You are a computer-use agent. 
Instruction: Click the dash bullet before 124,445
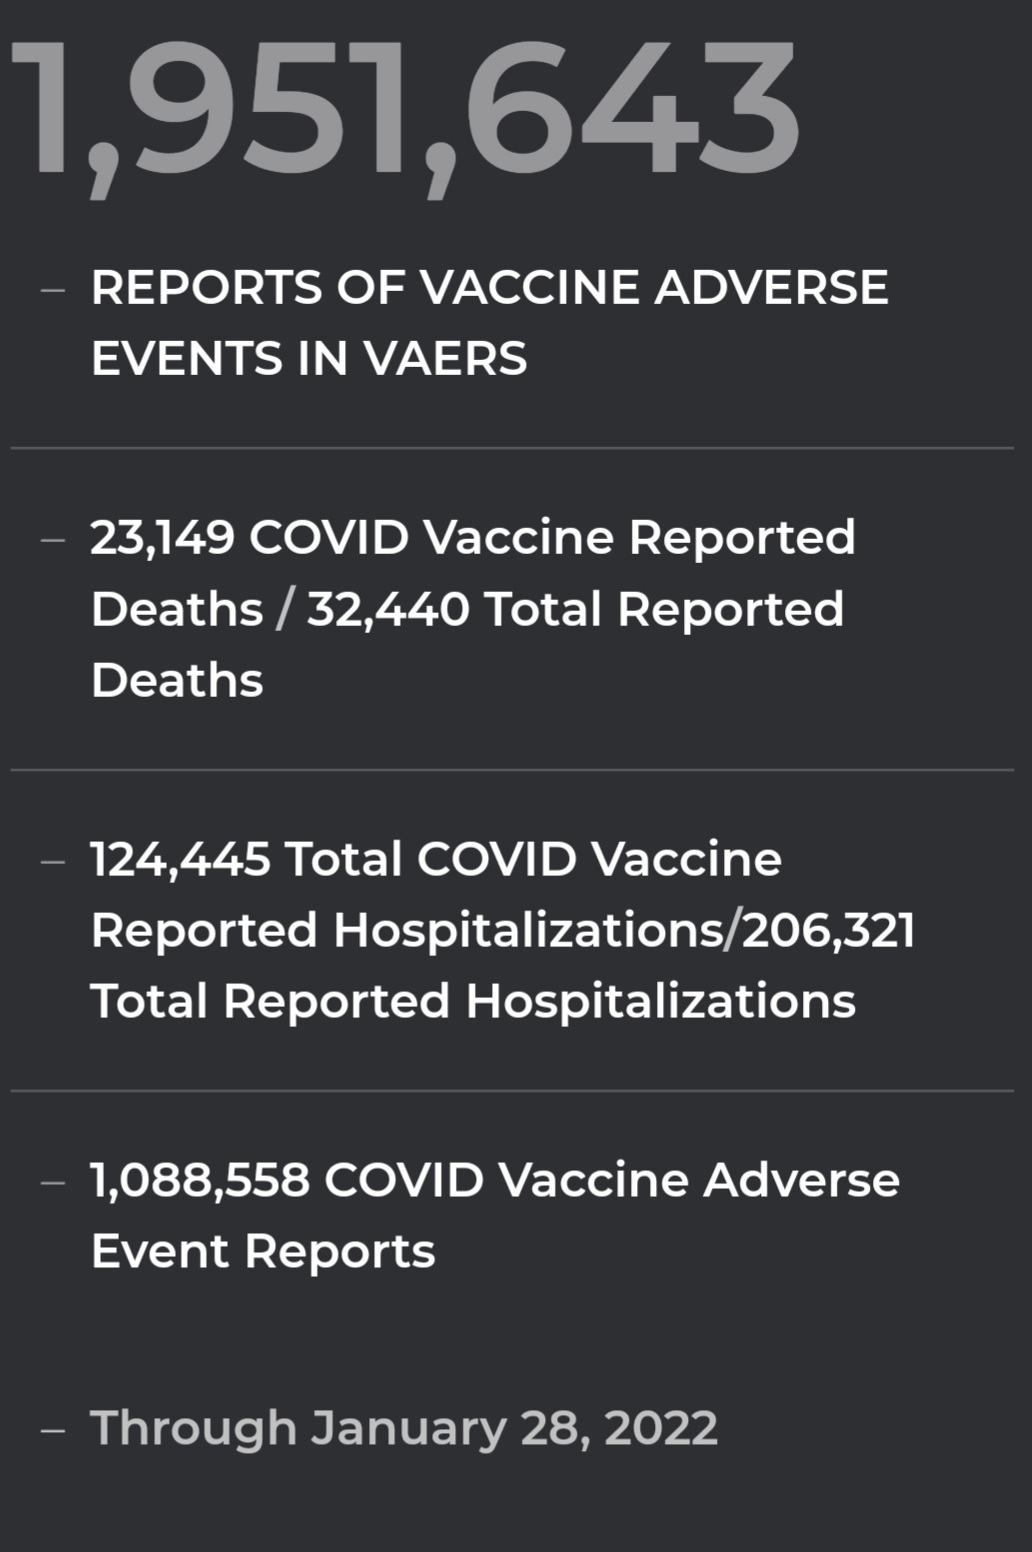click(x=53, y=861)
